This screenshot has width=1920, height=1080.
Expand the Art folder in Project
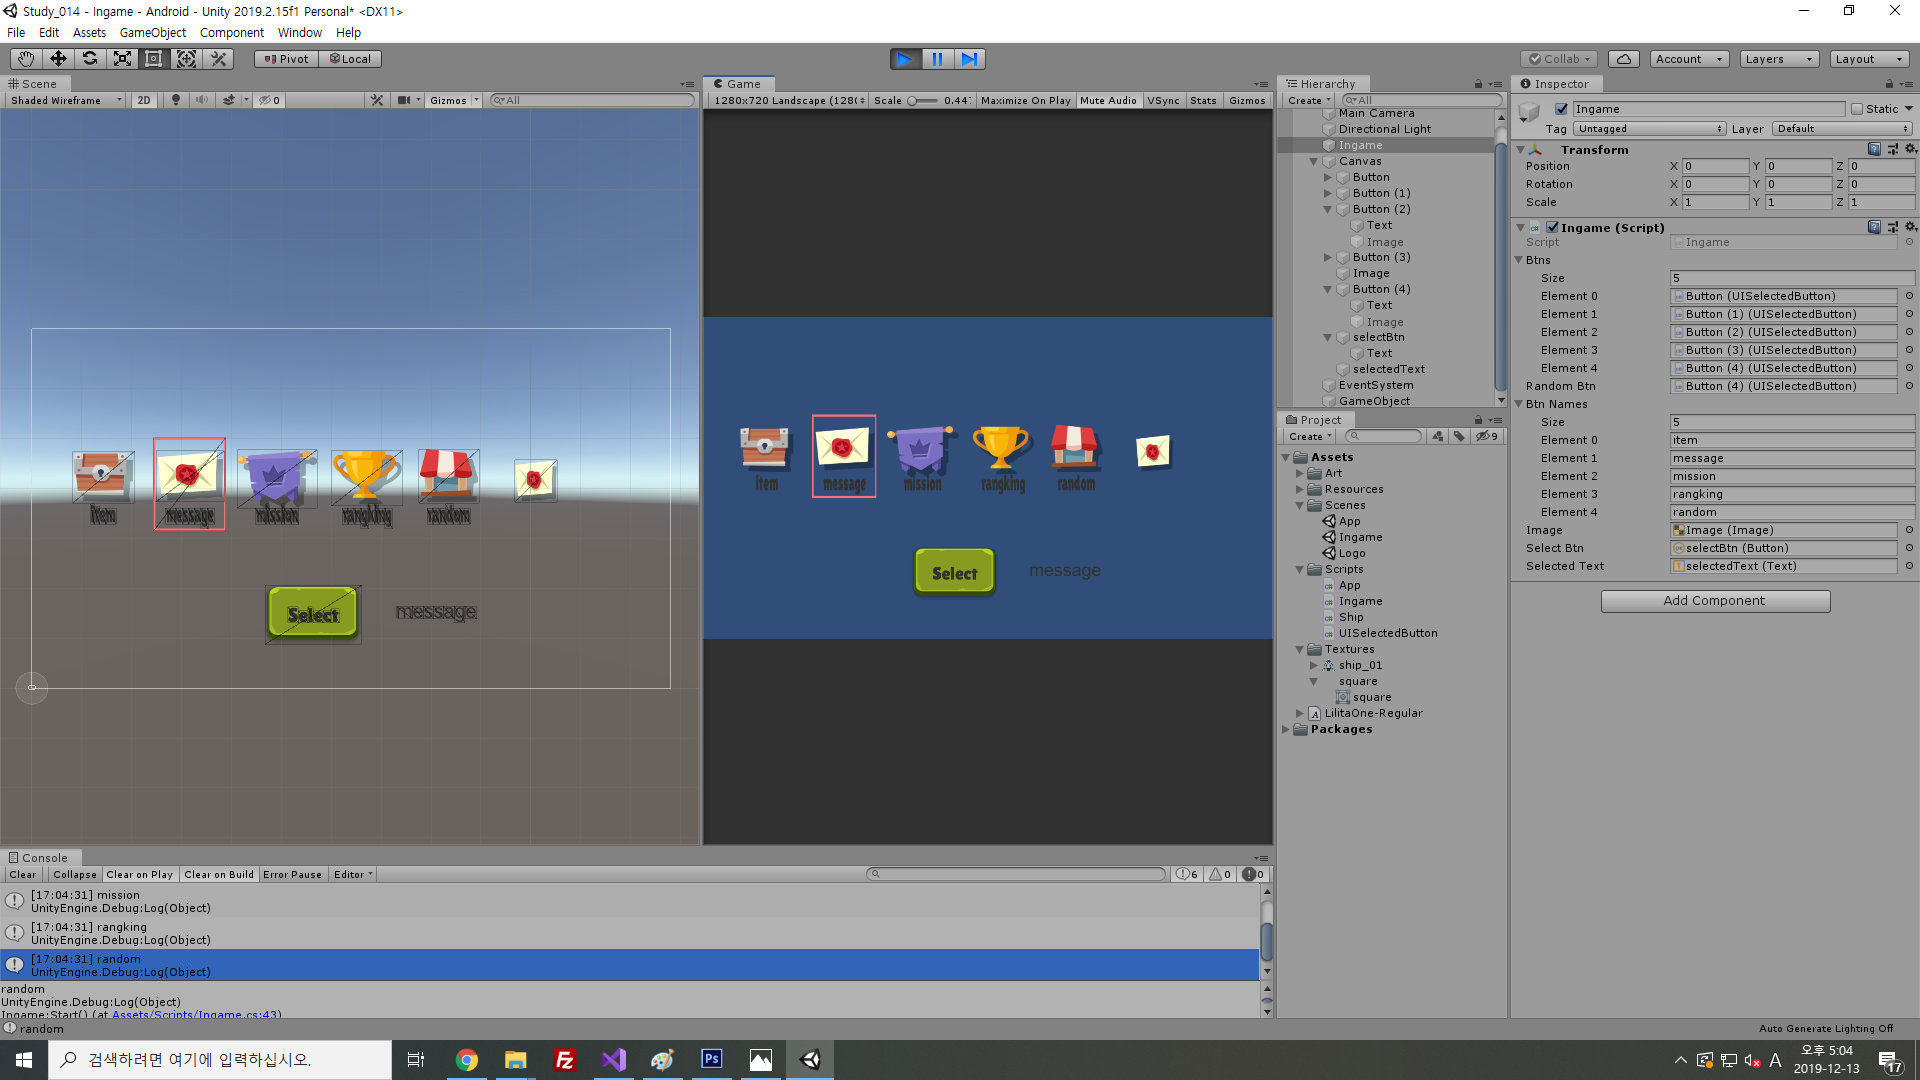tap(1300, 473)
